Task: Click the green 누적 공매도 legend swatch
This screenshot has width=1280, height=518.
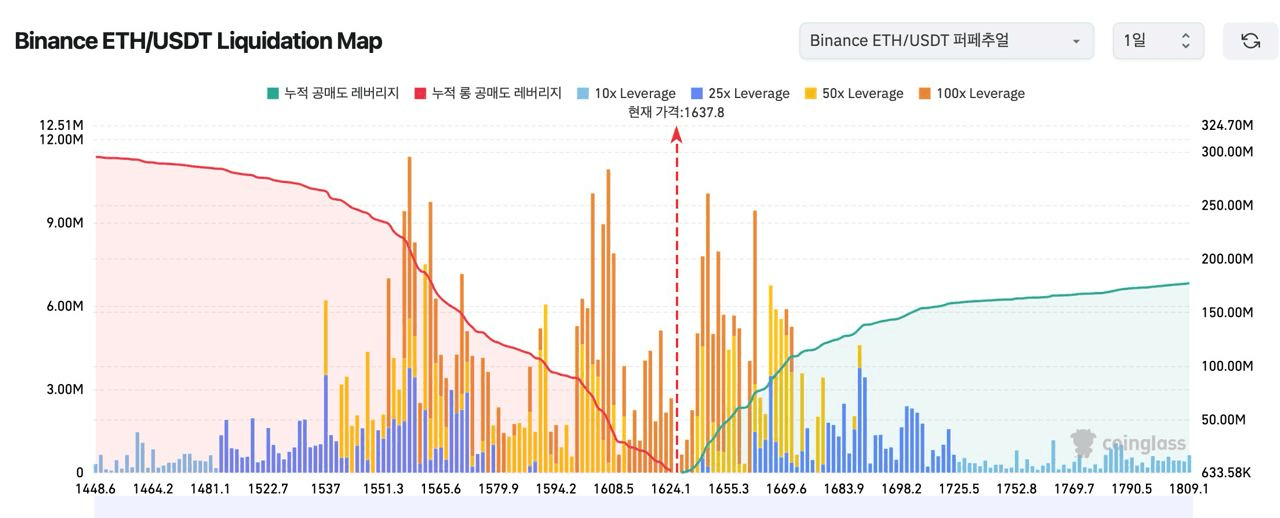Action: point(272,93)
